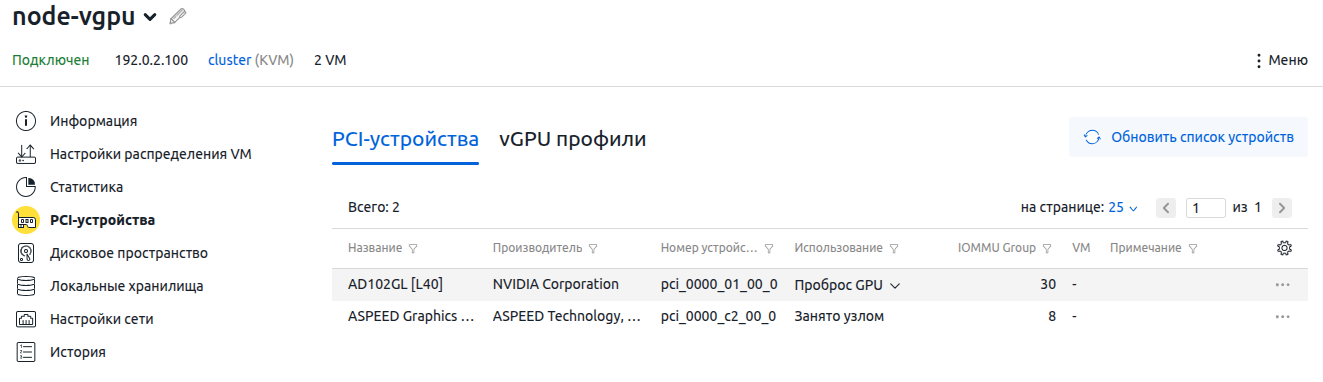Open the Статистика pie chart icon
Image resolution: width=1323 pixels, height=382 pixels.
[x=26, y=187]
